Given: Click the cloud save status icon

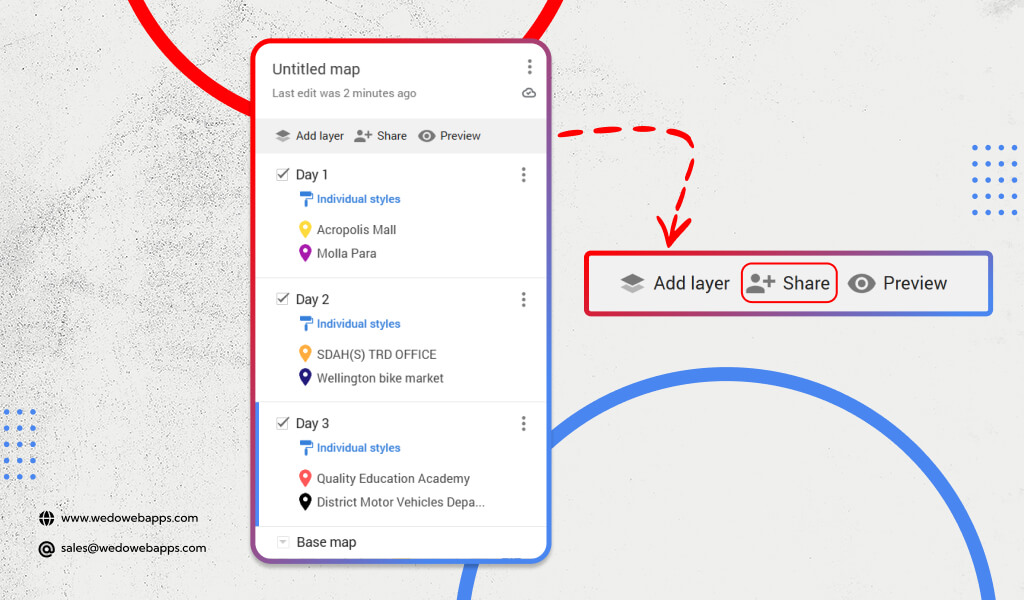Looking at the screenshot, I should coord(529,93).
